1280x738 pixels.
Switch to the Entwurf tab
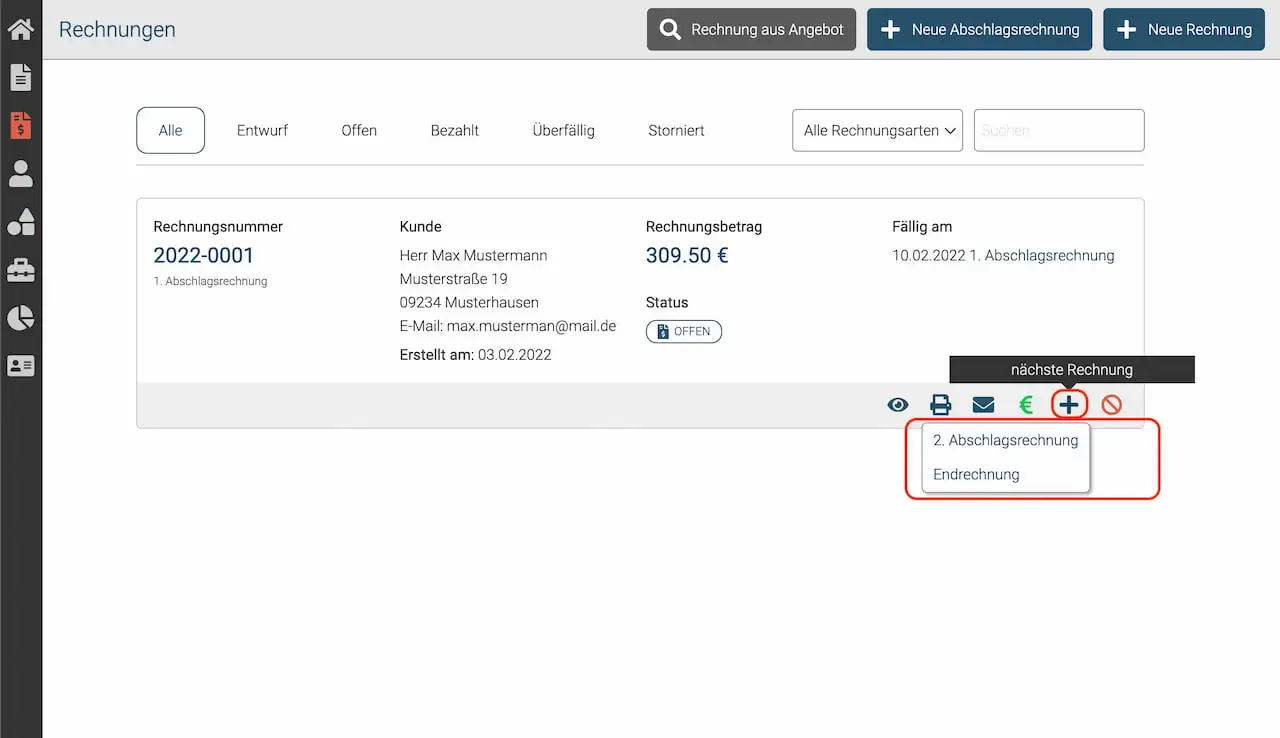(262, 130)
